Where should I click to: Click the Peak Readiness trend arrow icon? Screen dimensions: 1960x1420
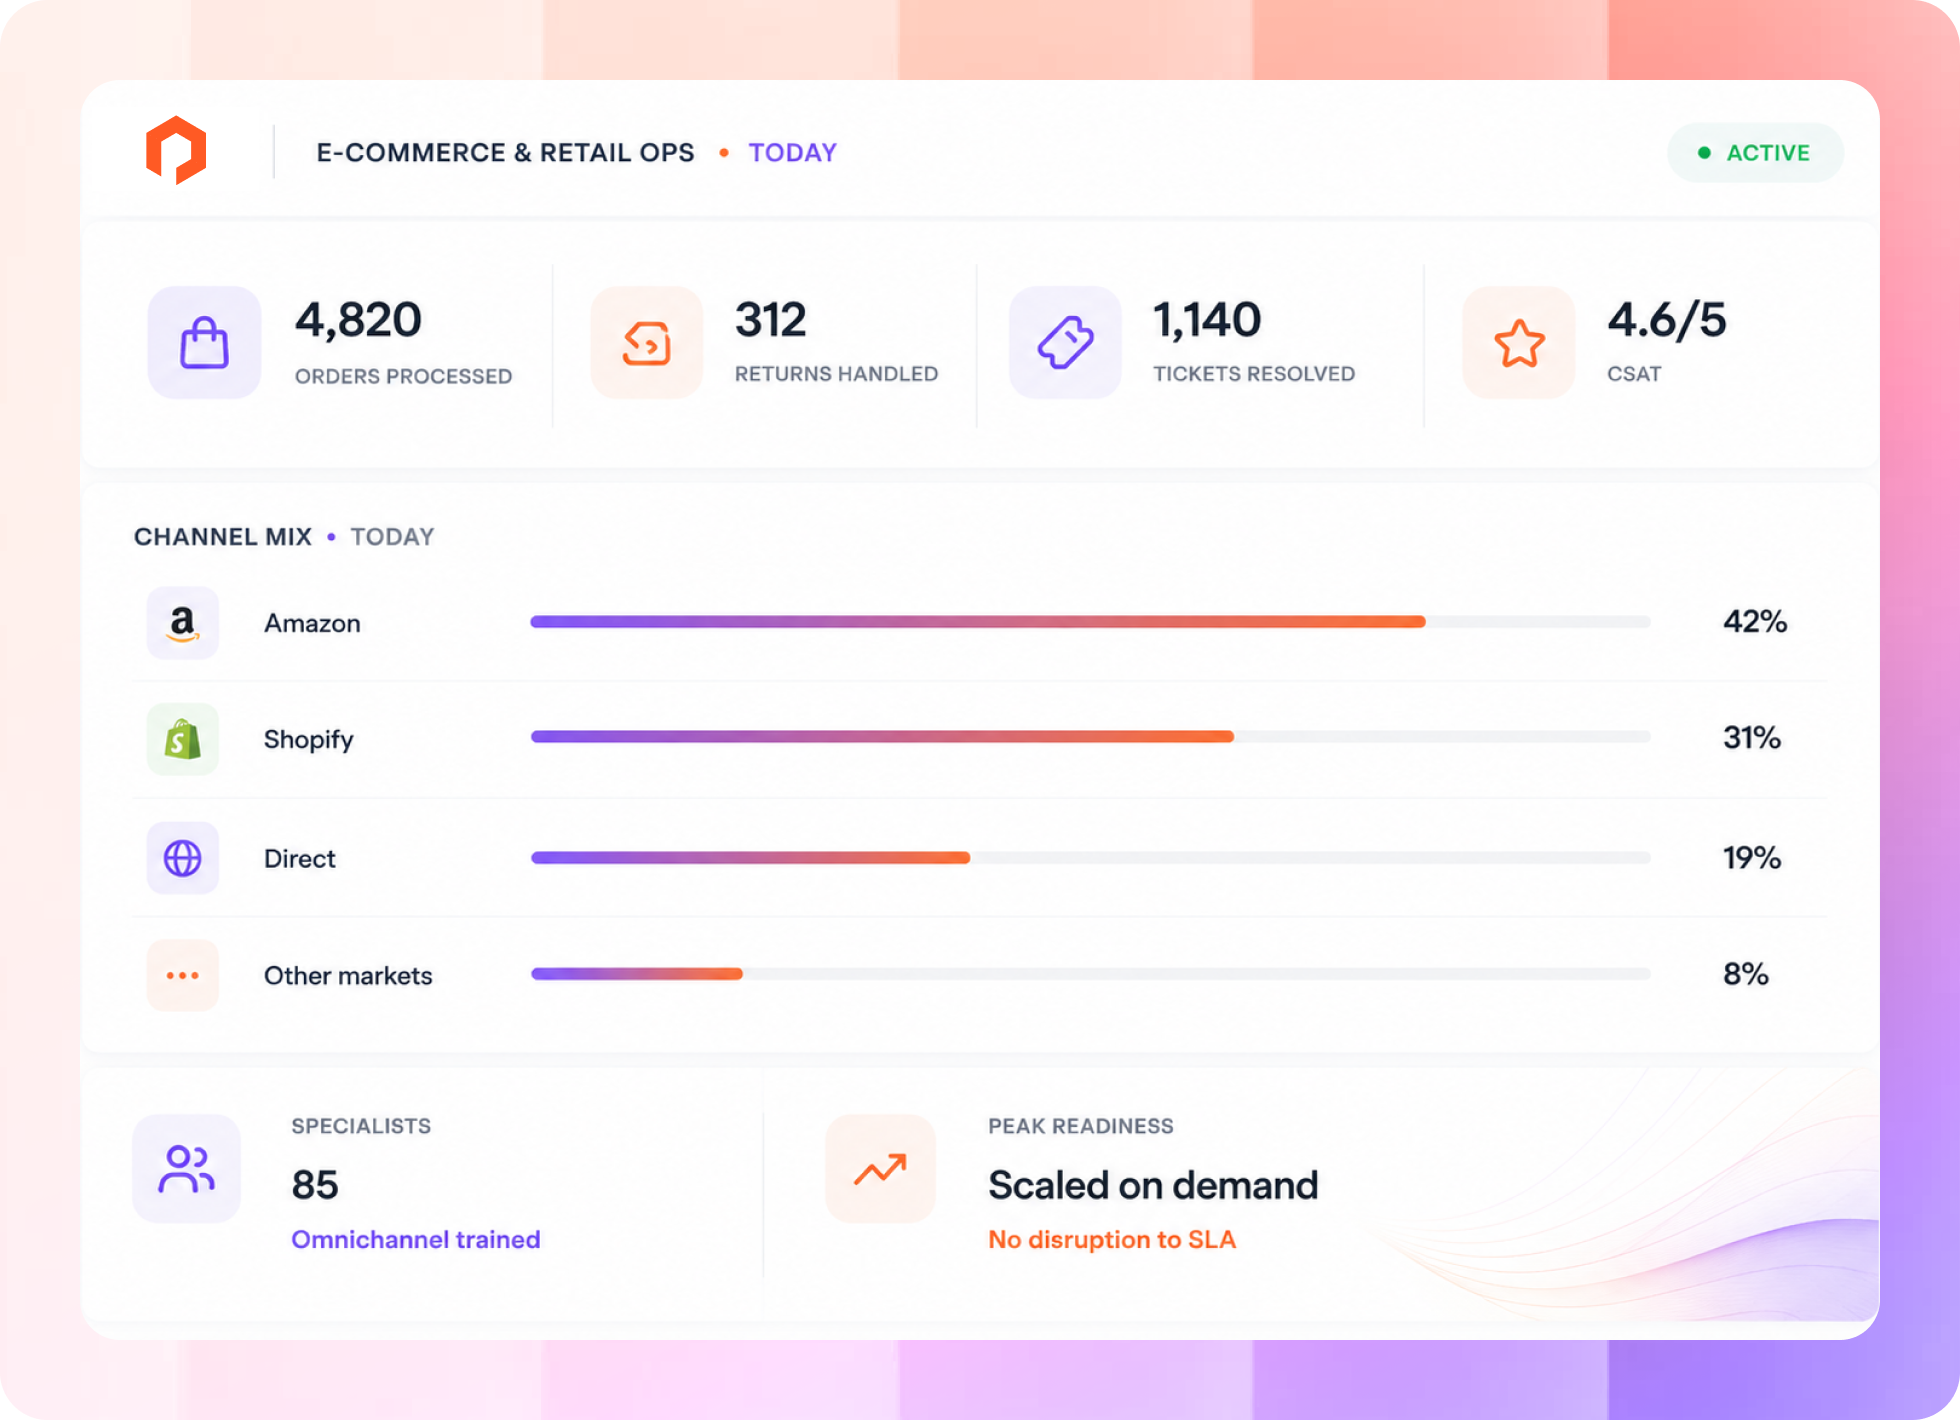880,1169
